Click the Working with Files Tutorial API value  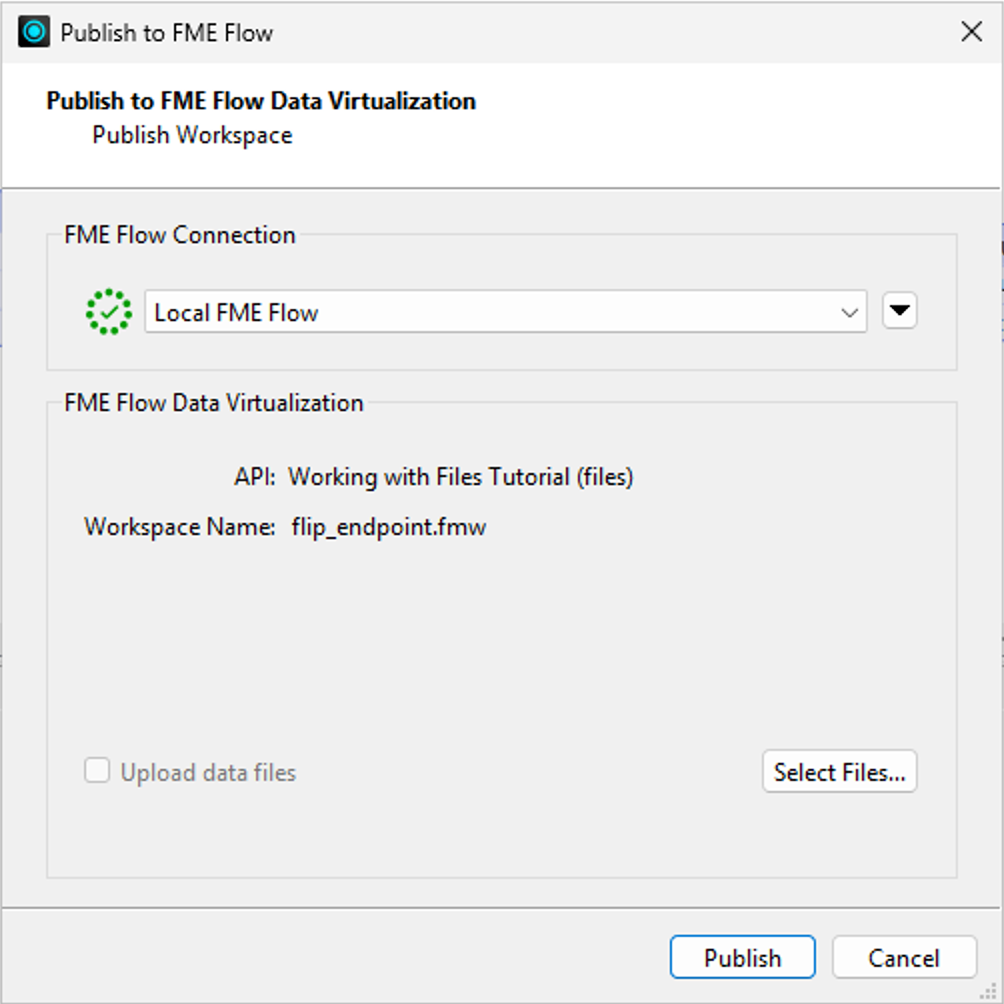coord(460,477)
